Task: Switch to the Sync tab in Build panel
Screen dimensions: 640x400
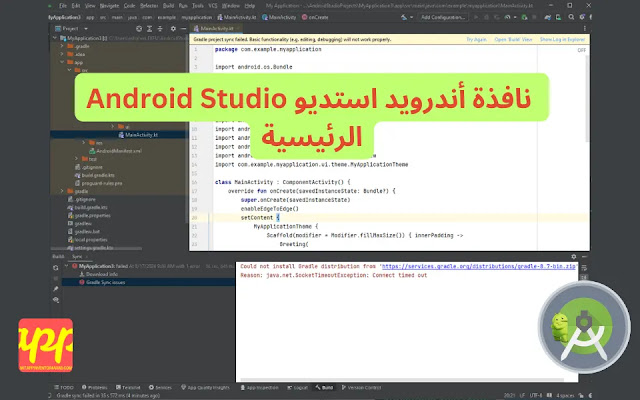Action: click(x=77, y=257)
